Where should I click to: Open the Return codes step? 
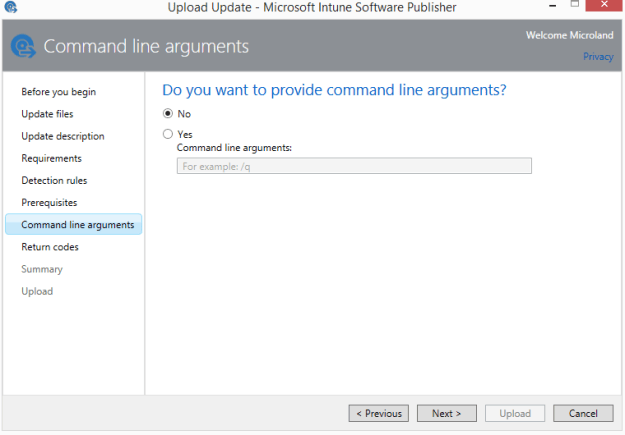pos(50,247)
